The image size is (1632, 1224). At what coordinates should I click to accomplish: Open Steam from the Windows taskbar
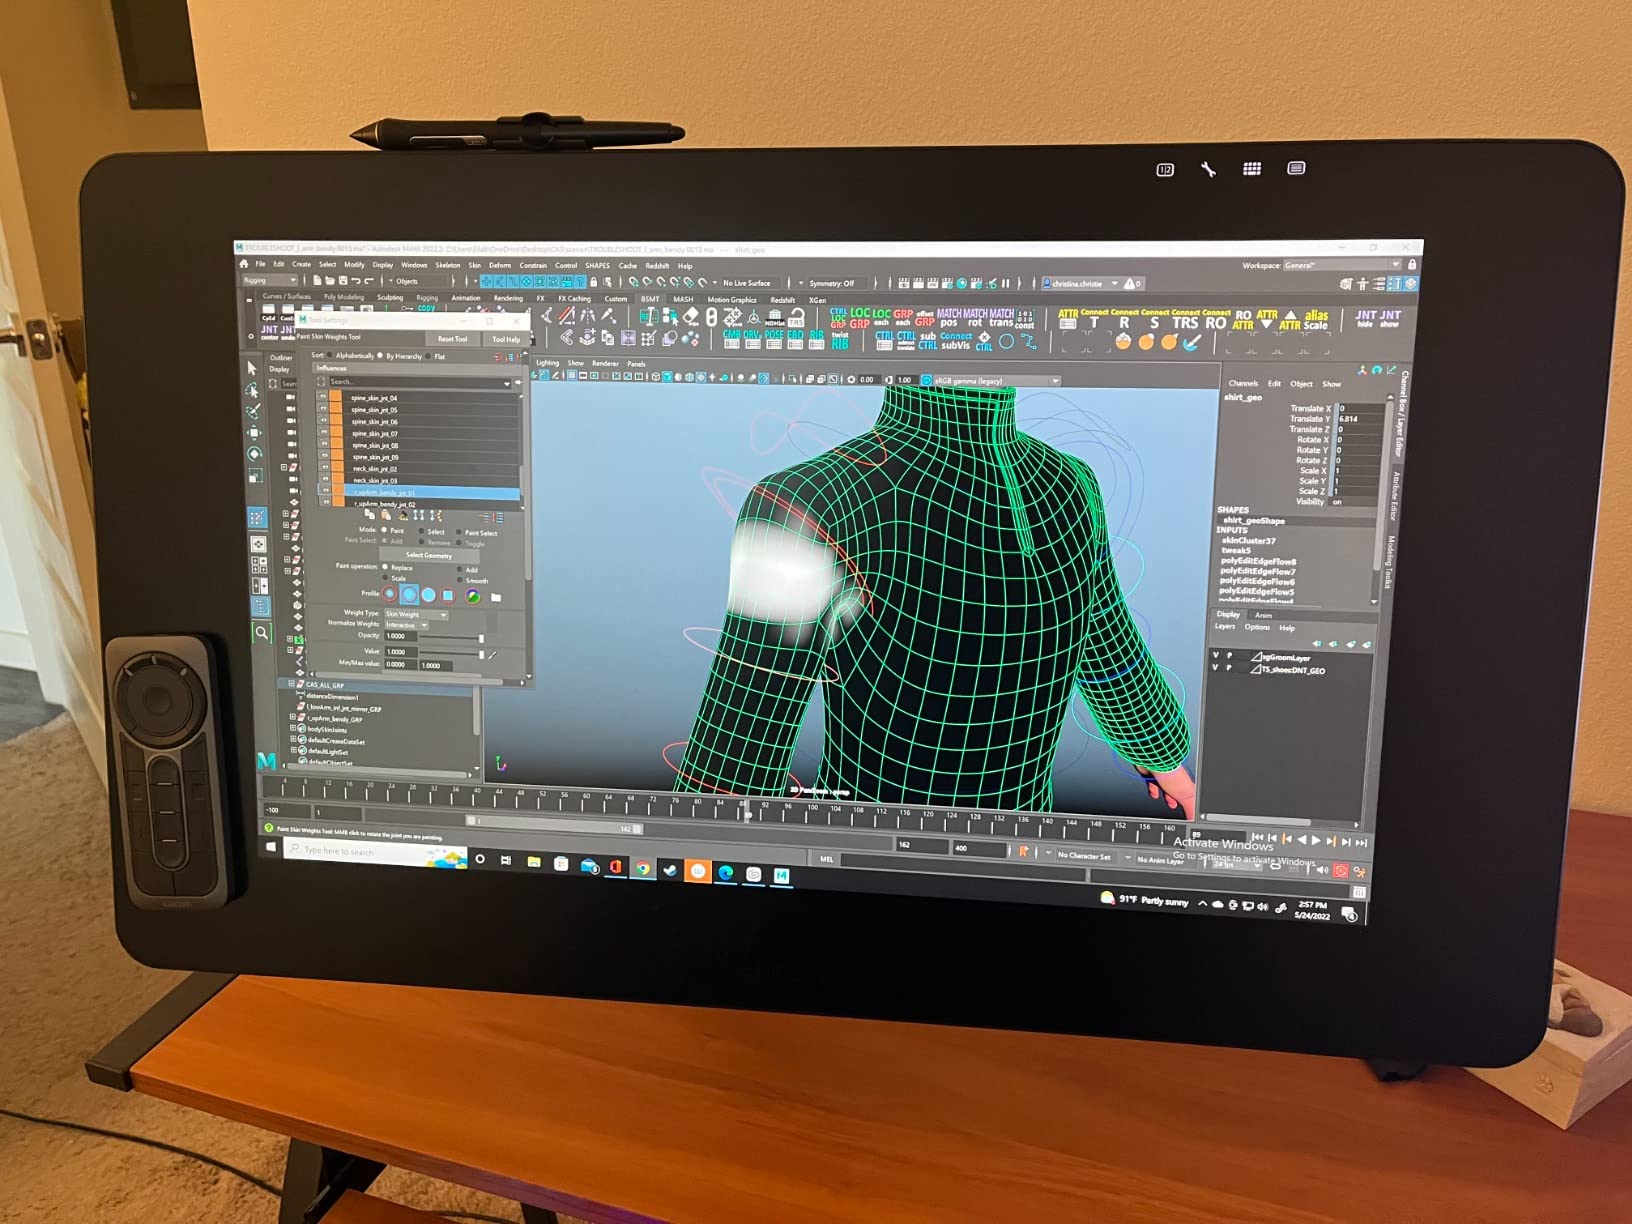670,871
